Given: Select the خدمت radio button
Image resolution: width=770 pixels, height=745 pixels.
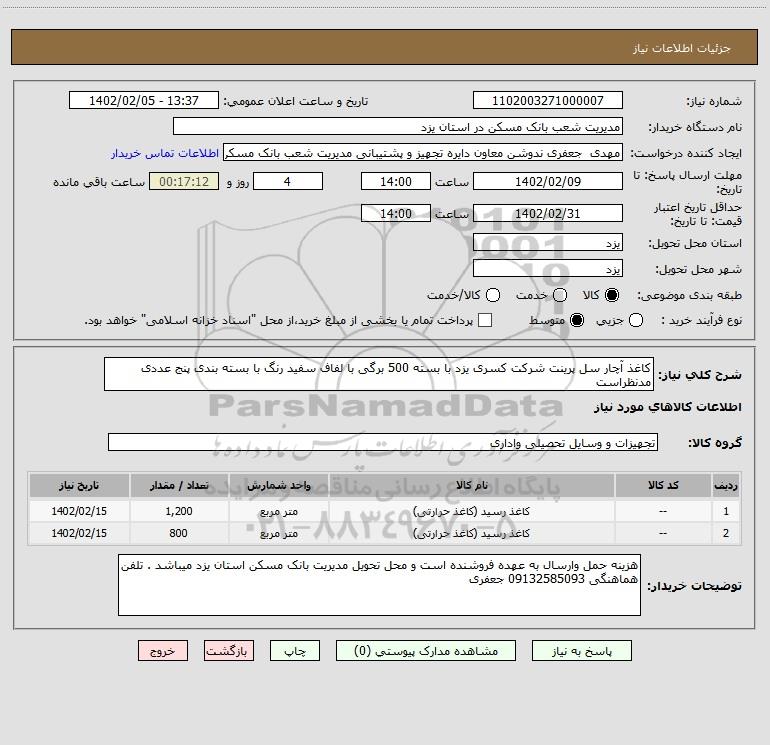Looking at the screenshot, I should pyautogui.click(x=560, y=295).
